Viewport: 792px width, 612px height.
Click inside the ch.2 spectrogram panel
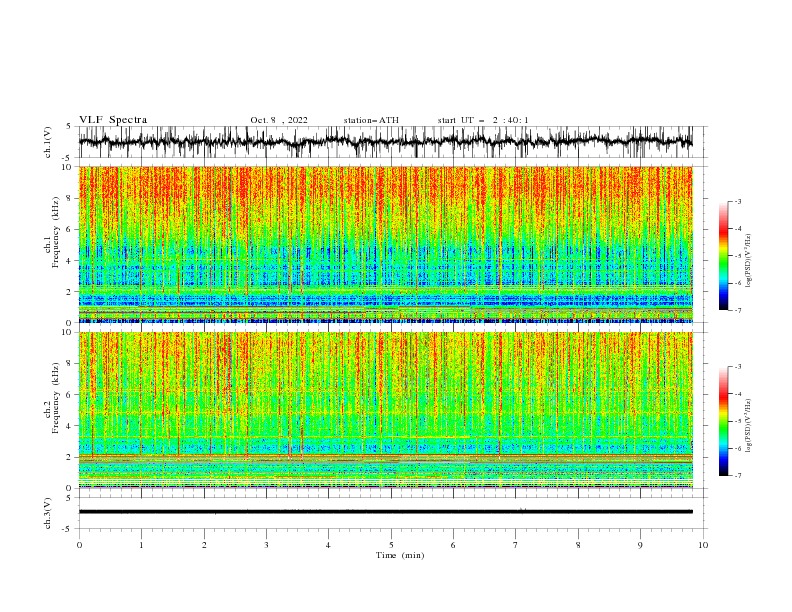click(385, 410)
